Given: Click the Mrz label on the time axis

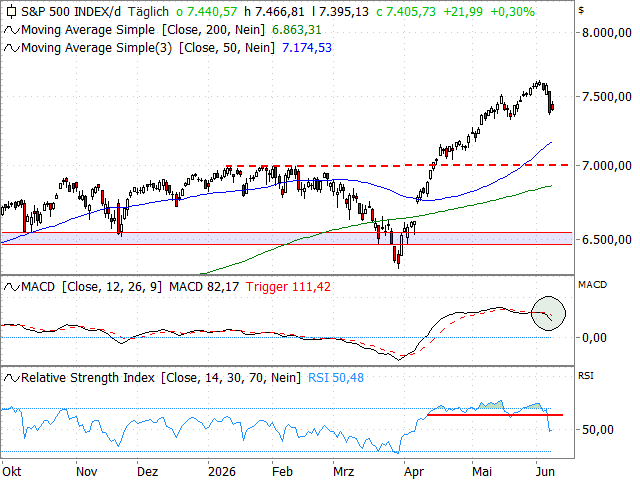Looking at the screenshot, I should tap(343, 472).
